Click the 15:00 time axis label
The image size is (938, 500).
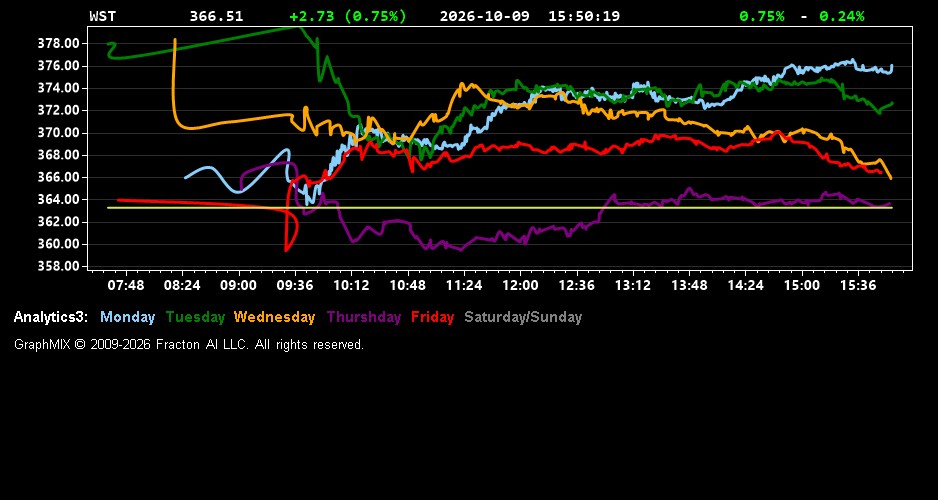click(x=802, y=285)
